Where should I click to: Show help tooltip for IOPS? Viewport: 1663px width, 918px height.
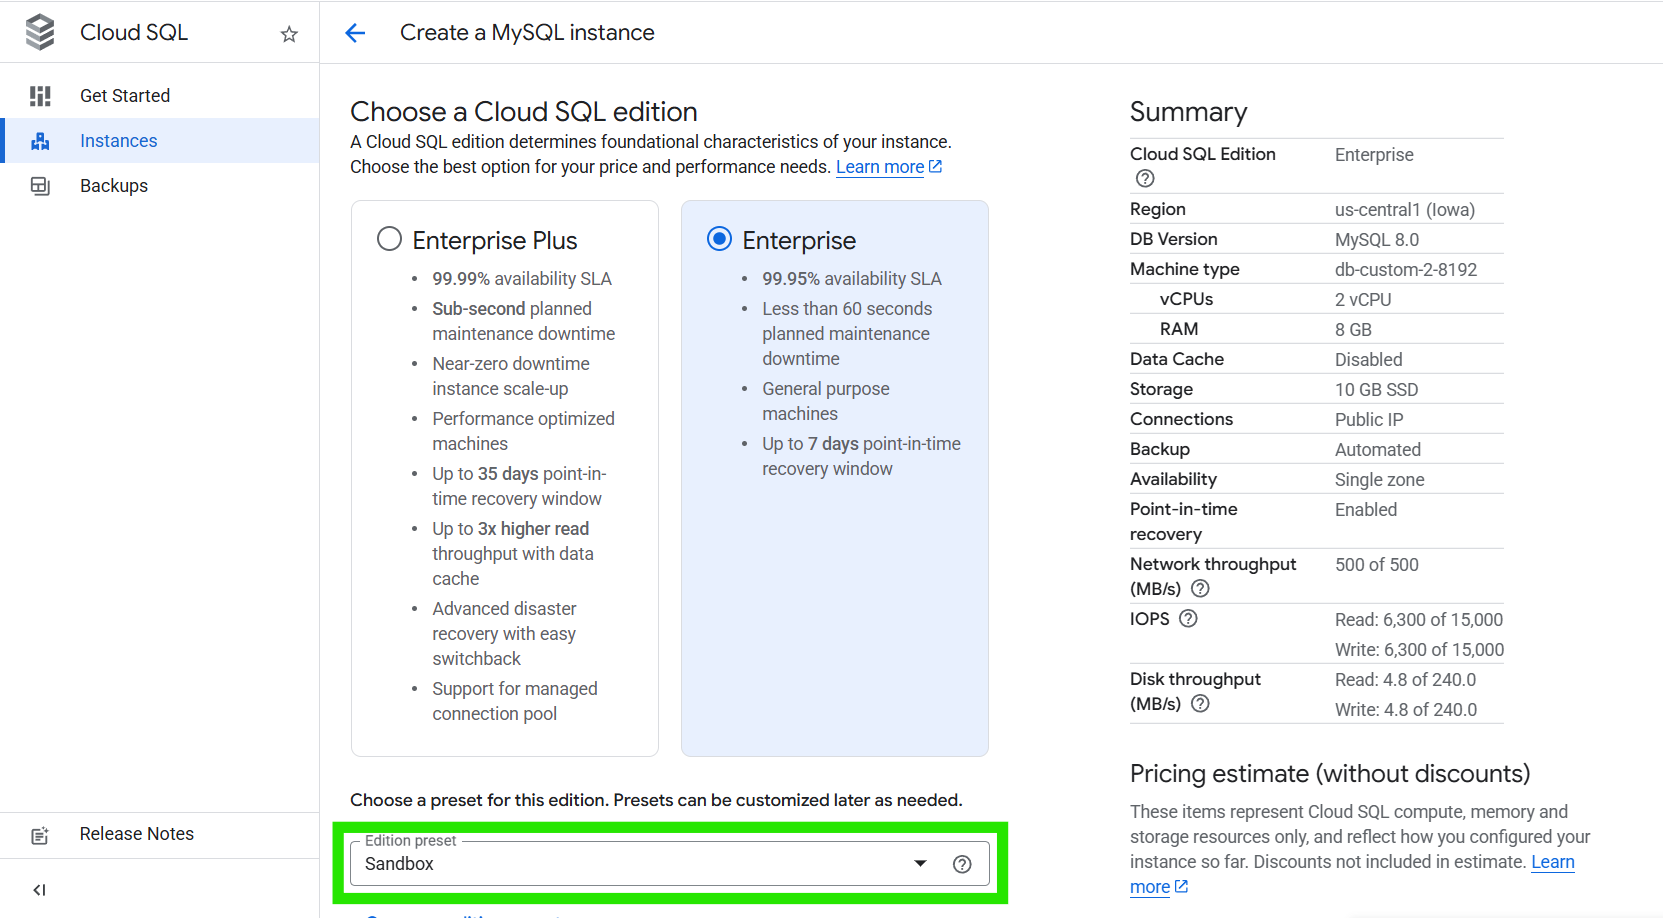click(1188, 619)
